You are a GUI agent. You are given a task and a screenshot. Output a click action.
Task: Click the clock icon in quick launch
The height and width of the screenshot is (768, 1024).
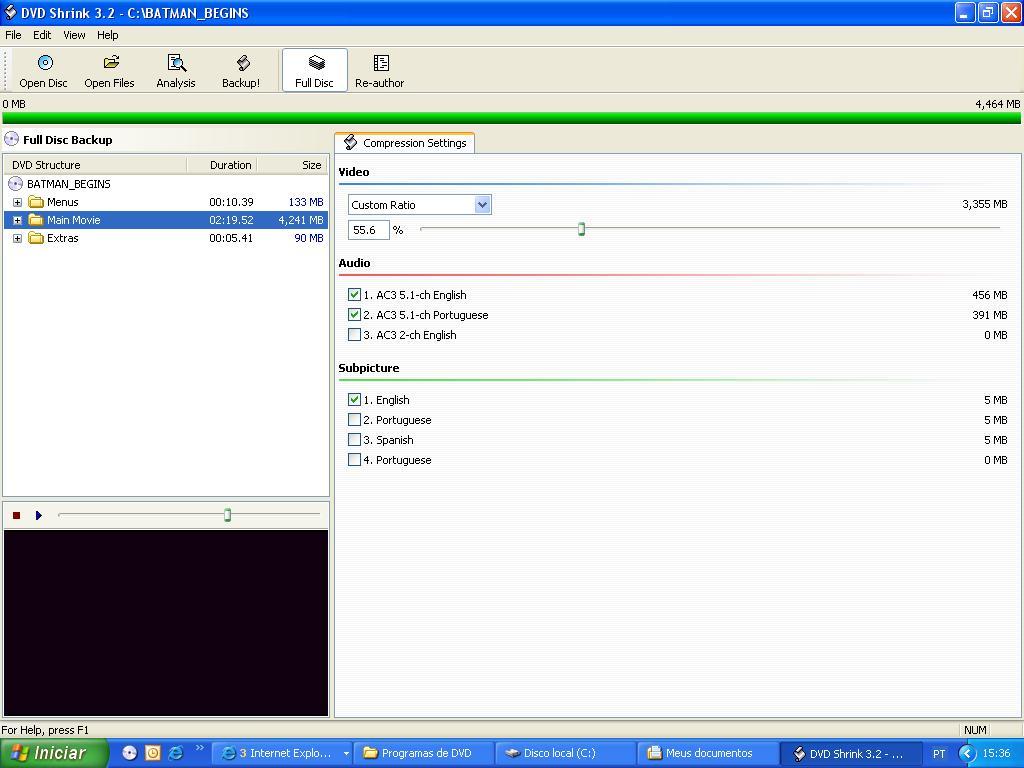[x=152, y=753]
